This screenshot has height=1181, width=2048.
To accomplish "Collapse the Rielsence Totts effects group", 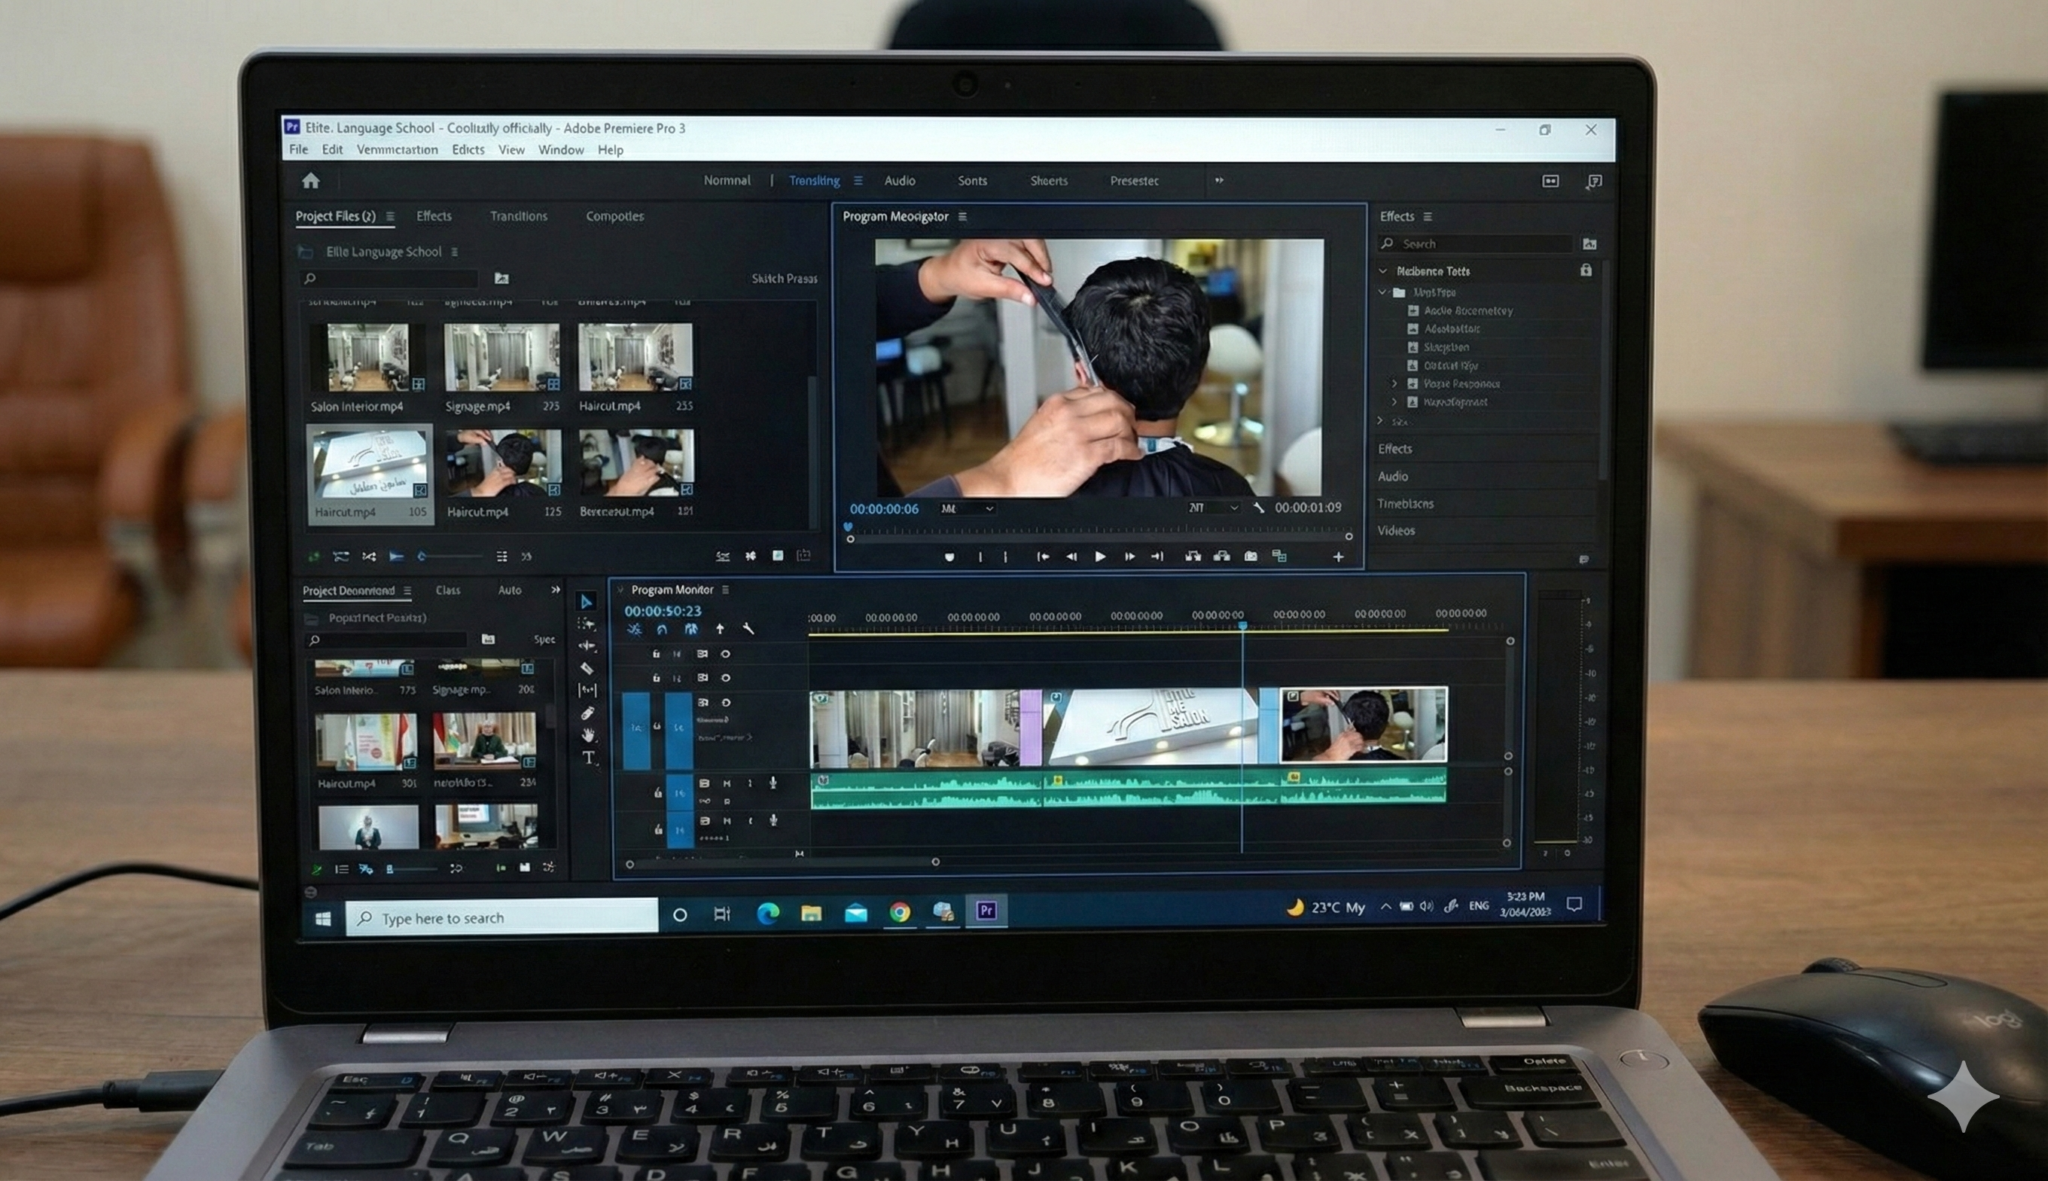I will click(1383, 271).
